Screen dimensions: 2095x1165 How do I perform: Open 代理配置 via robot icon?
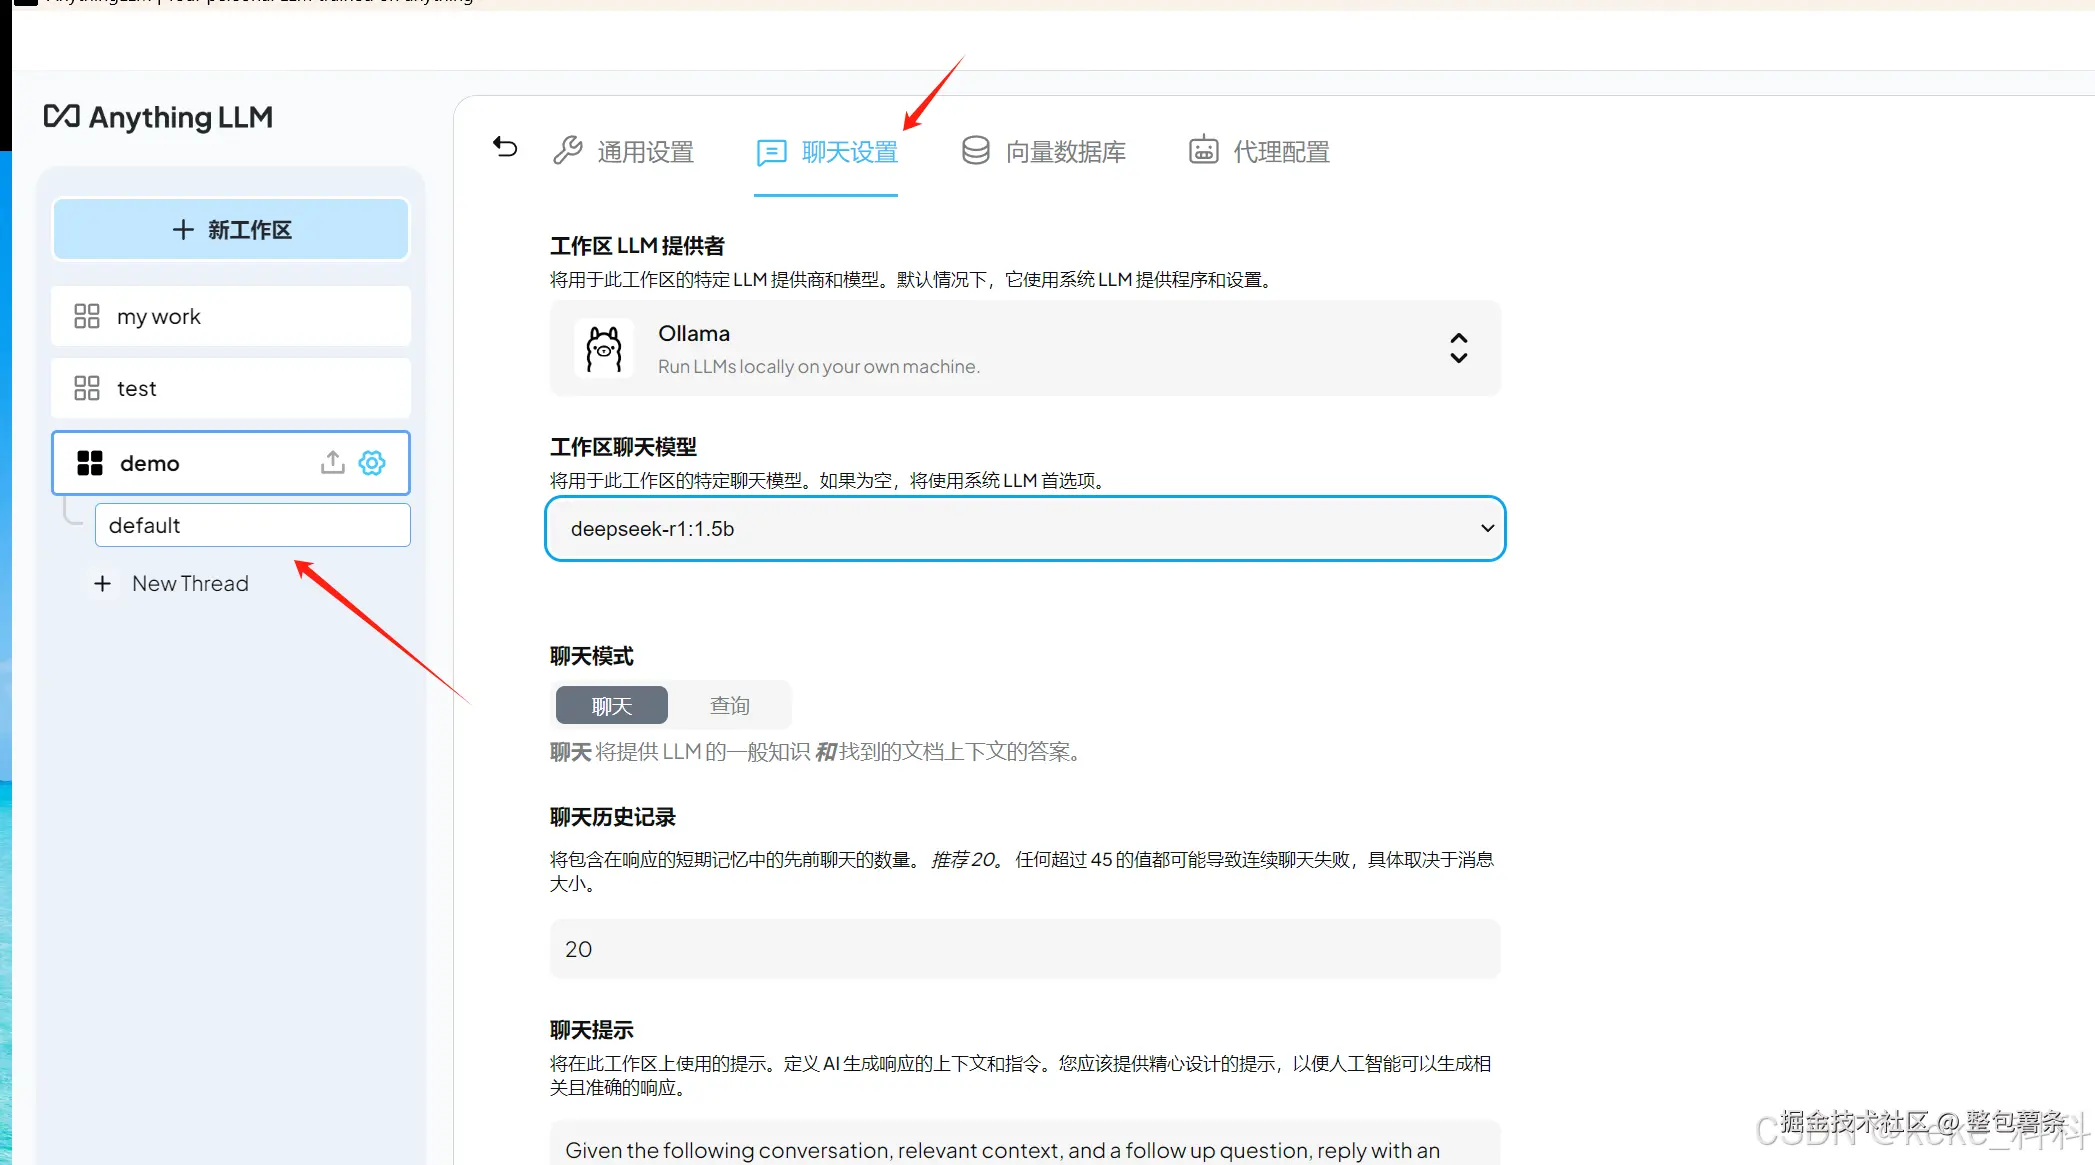coord(1203,150)
